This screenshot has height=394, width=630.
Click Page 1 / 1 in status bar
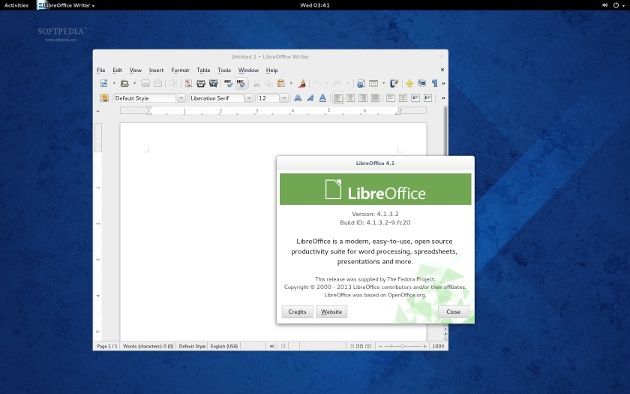107,346
